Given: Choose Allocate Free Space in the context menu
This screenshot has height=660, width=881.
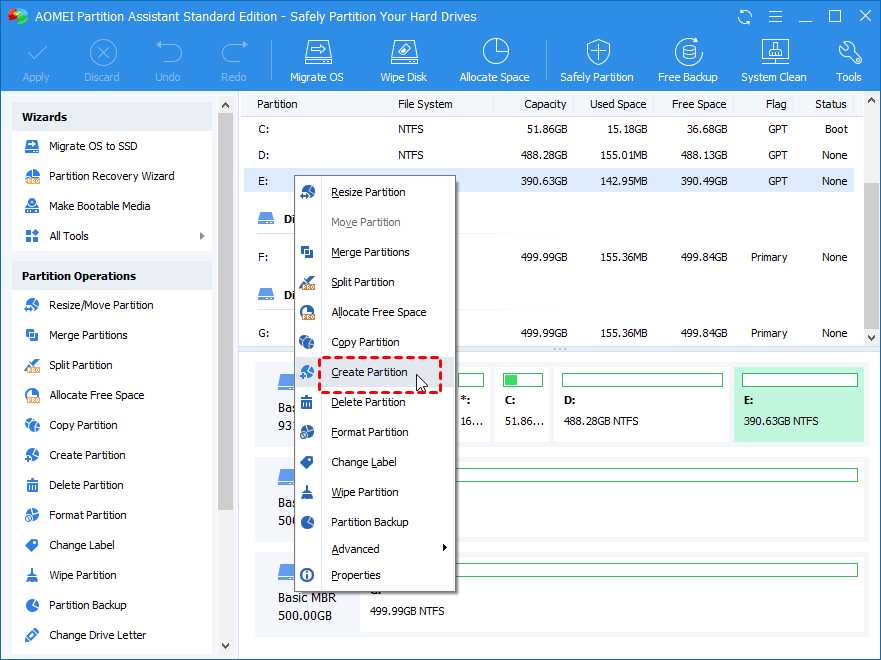Looking at the screenshot, I should point(375,312).
